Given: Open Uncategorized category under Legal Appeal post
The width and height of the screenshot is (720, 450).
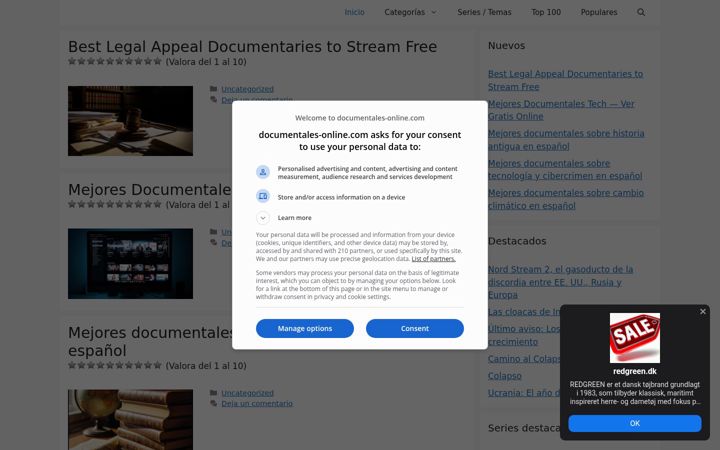Looking at the screenshot, I should coord(248,89).
